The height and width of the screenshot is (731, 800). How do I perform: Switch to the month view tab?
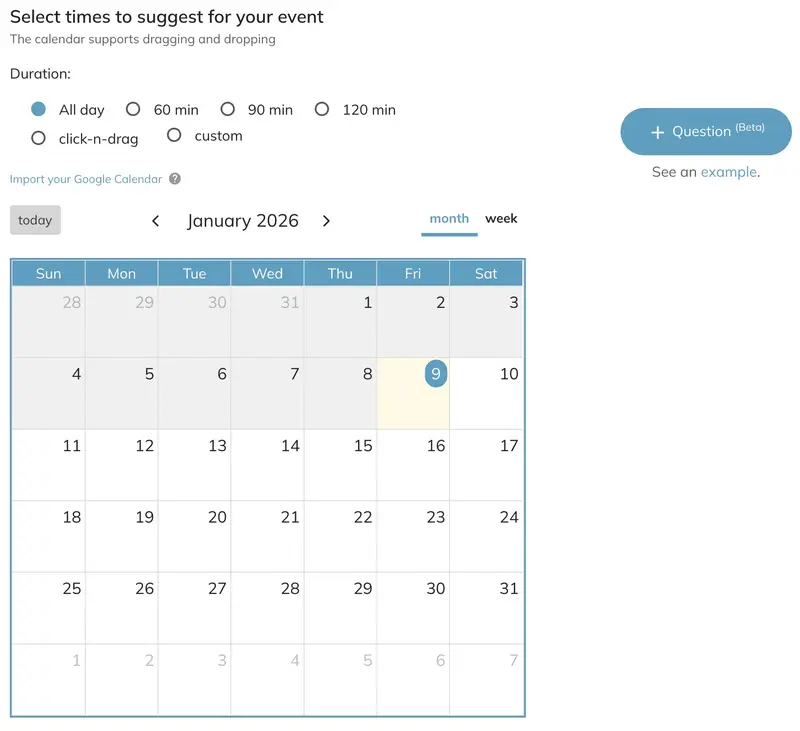click(x=449, y=219)
